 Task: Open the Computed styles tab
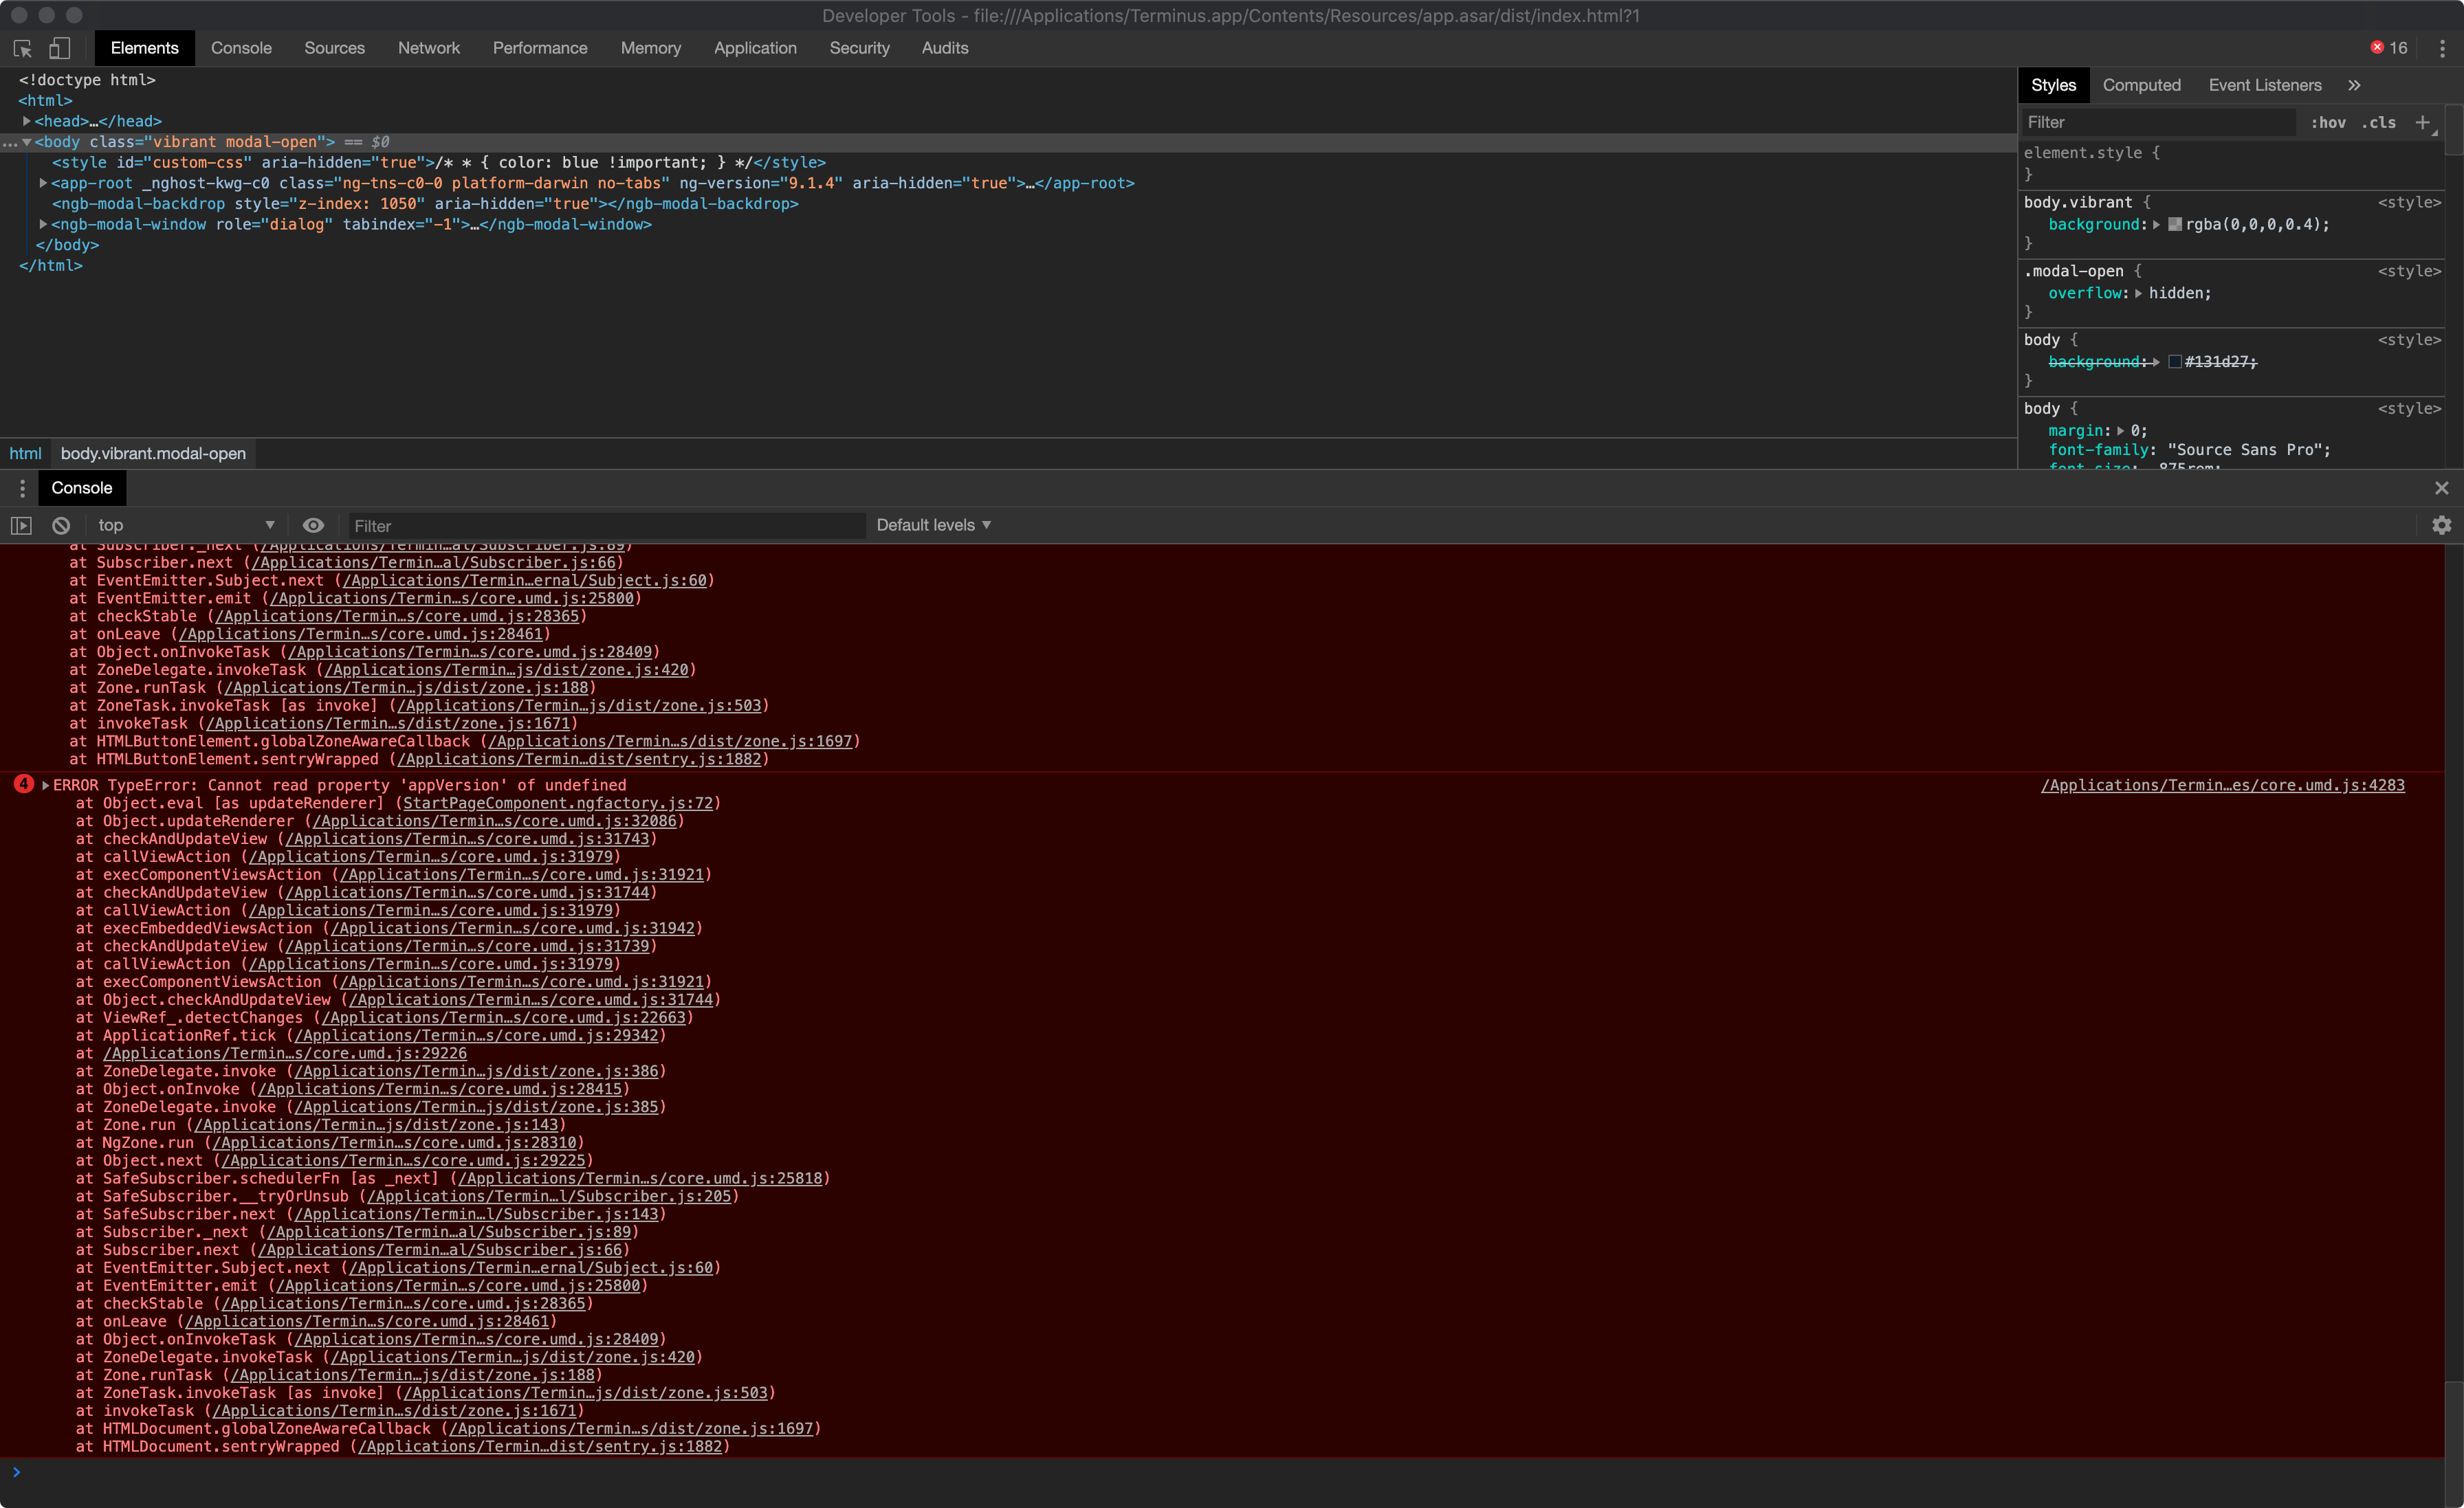(x=2141, y=85)
